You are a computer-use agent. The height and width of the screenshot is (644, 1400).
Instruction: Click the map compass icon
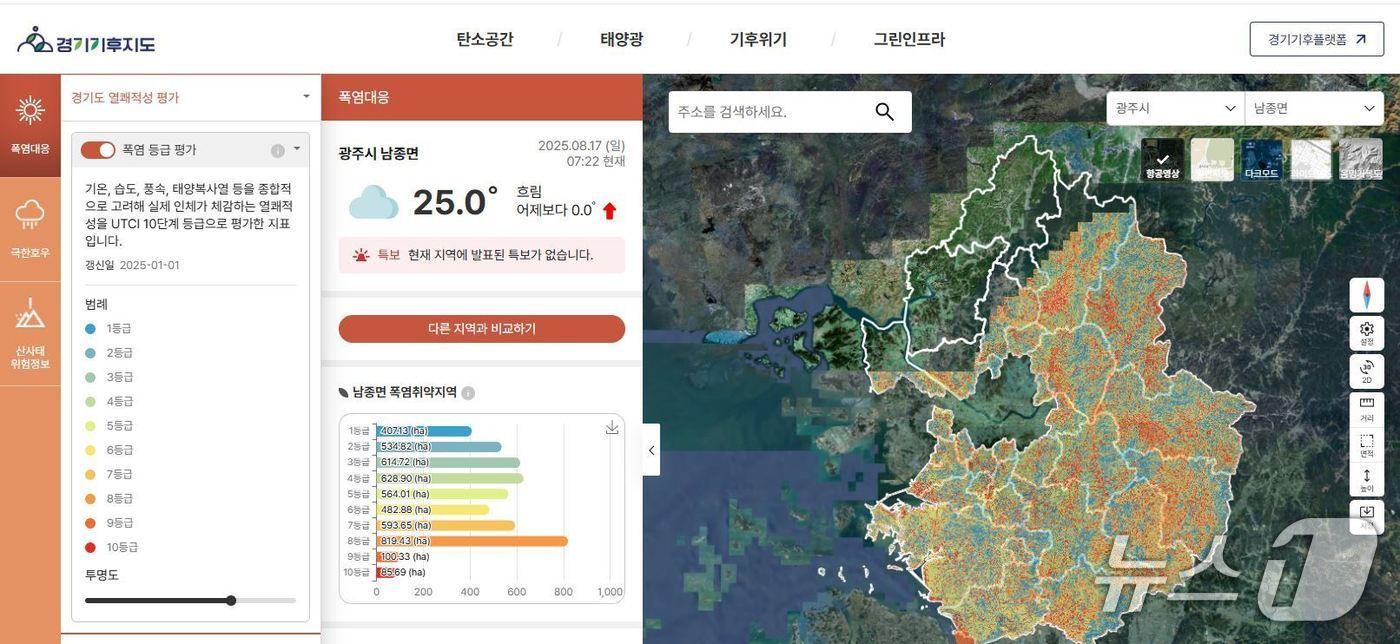click(1367, 295)
